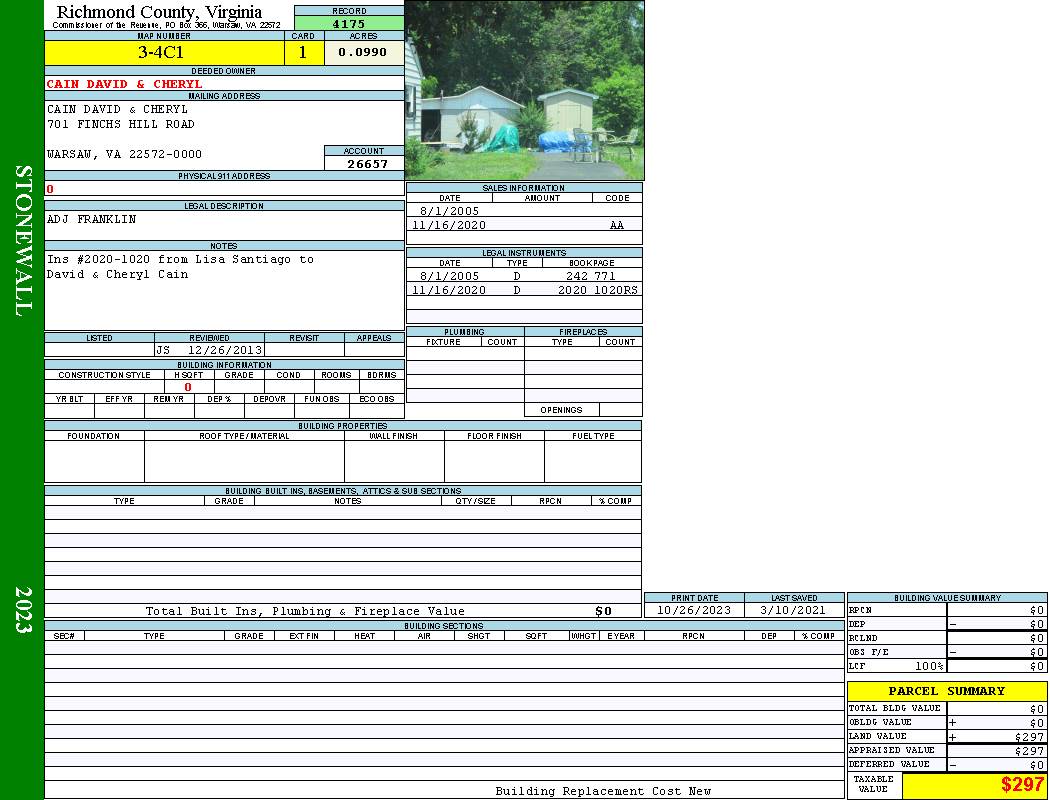The image size is (1050, 800).
Task: Select the legal description ADJ FRANKLIN
Action: tap(91, 219)
